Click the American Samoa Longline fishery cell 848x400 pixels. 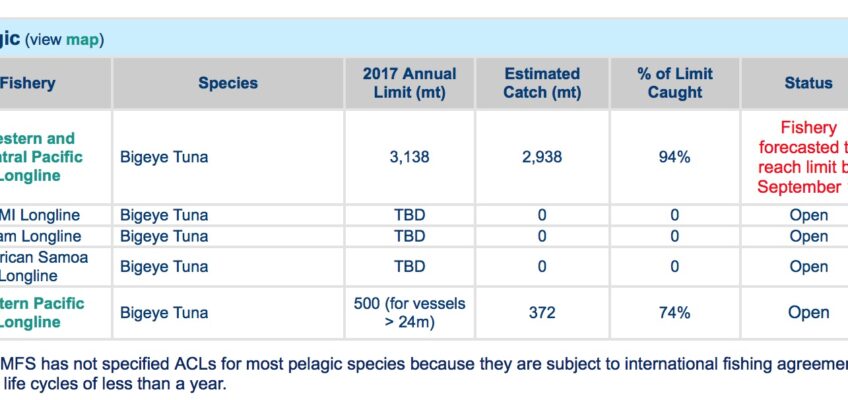56,266
